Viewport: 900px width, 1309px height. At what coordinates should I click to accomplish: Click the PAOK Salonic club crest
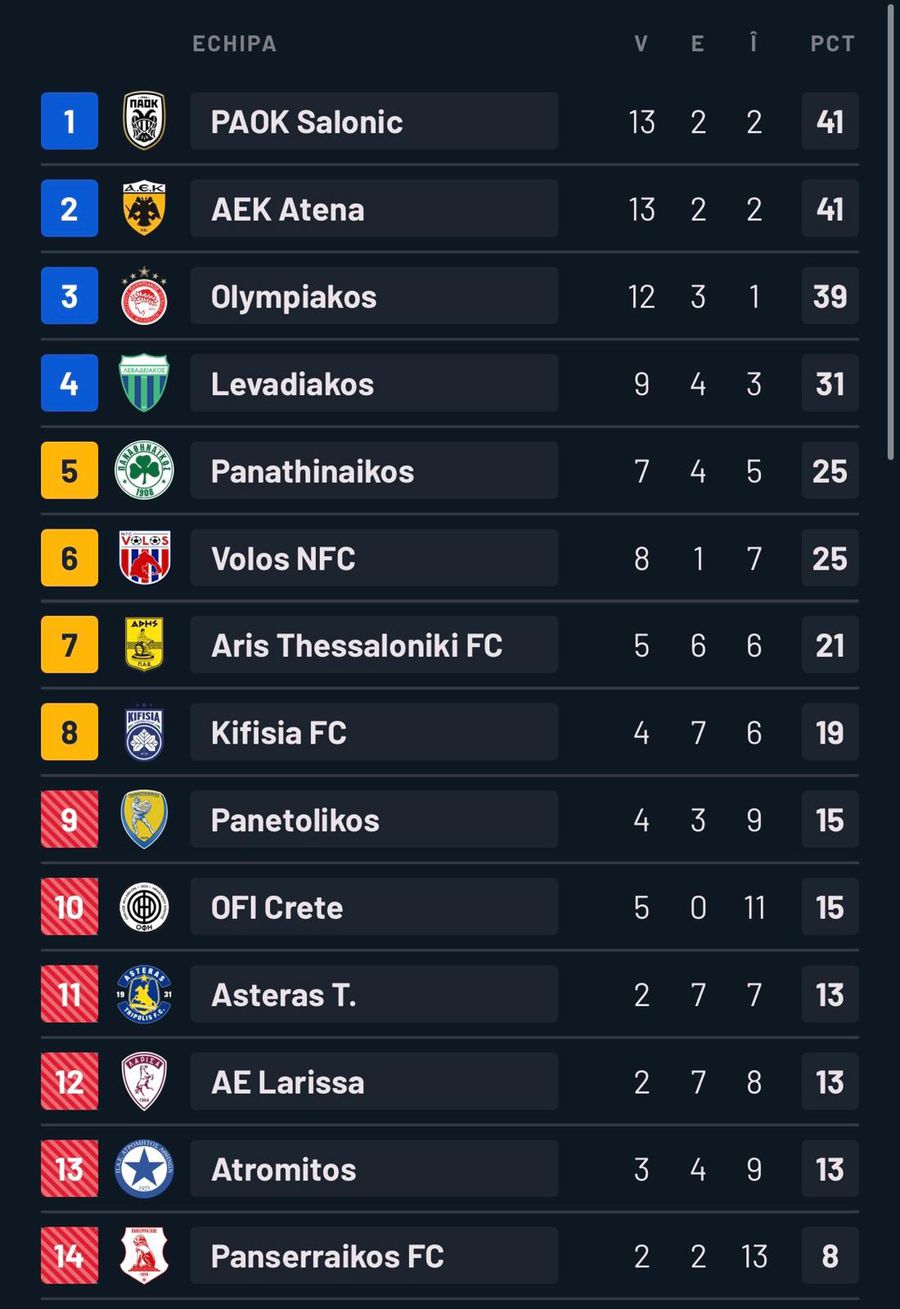(x=143, y=121)
